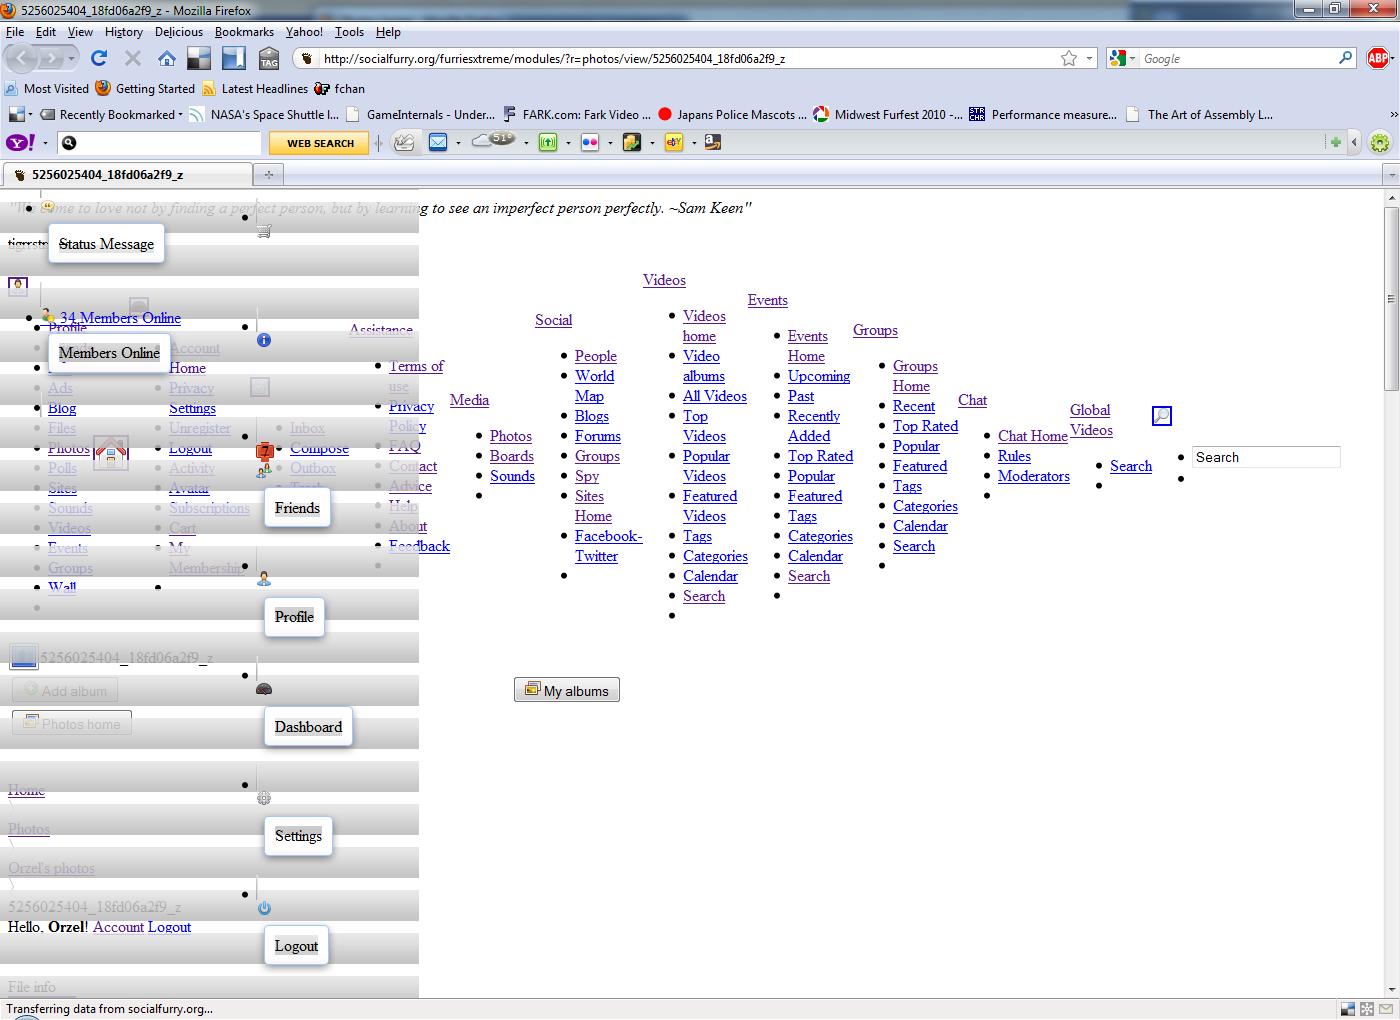Open the list all tabs dropdown

[x=1390, y=175]
